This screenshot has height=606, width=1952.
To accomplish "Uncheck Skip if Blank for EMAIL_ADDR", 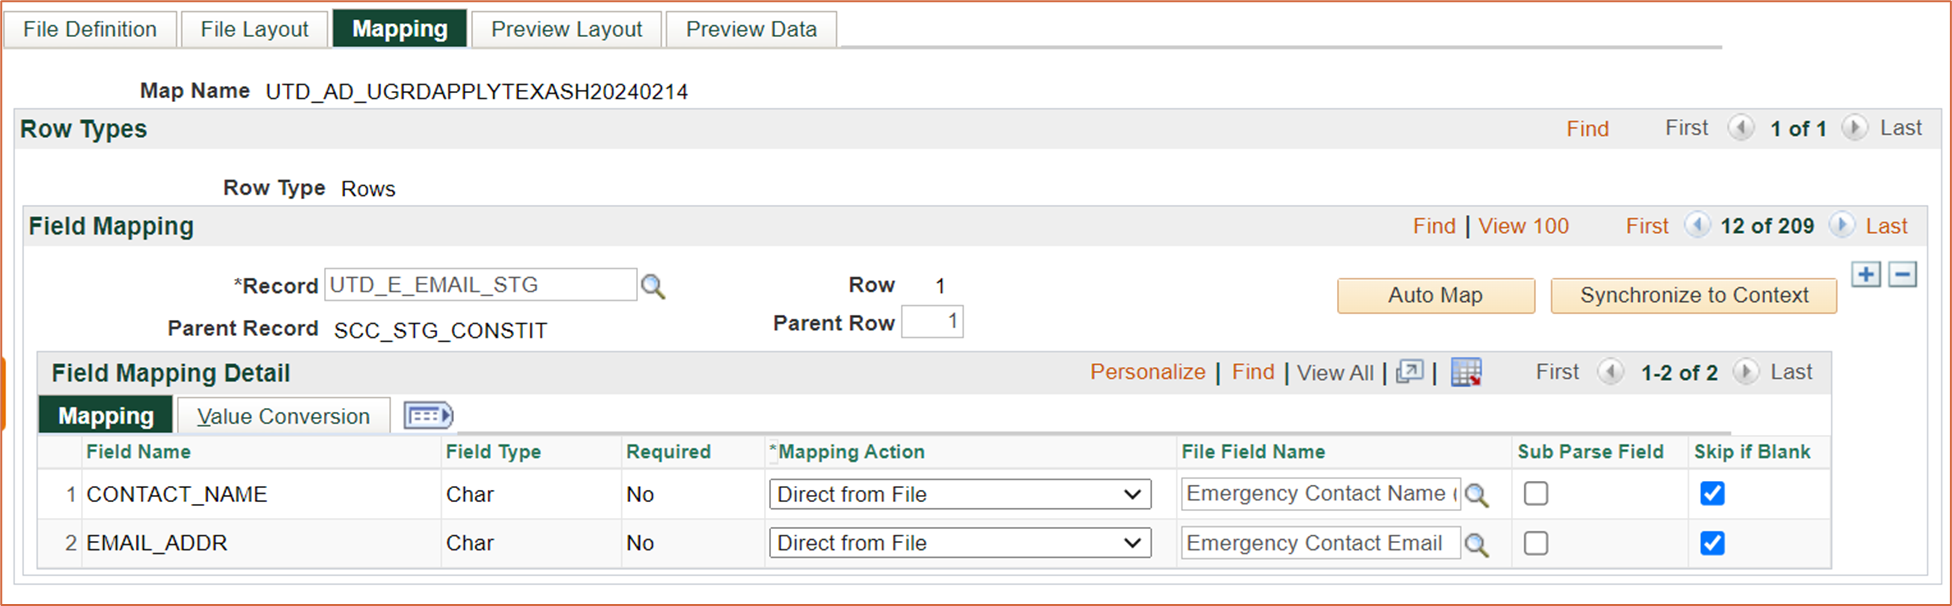I will (1712, 543).
